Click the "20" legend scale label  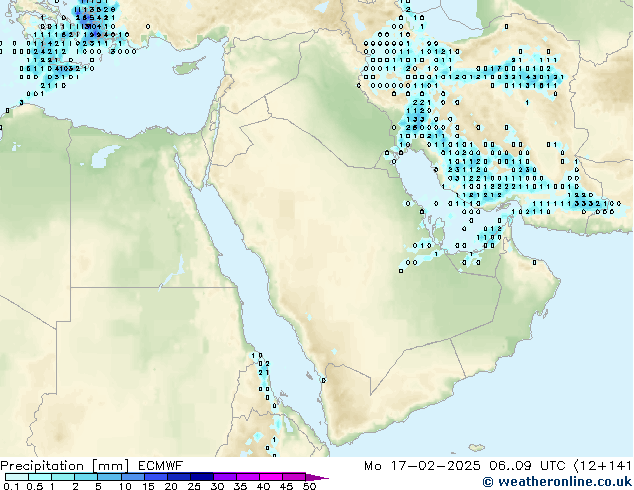pyautogui.click(x=171, y=486)
